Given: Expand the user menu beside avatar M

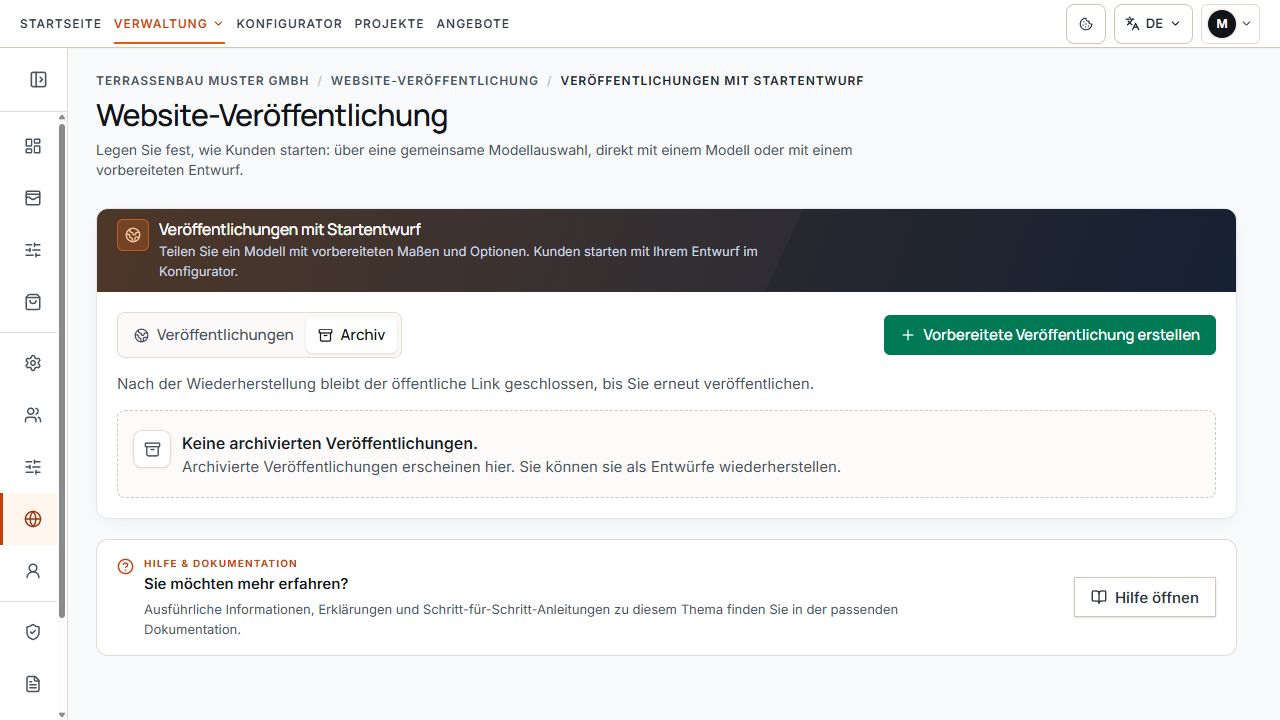Looking at the screenshot, I should coord(1231,24).
